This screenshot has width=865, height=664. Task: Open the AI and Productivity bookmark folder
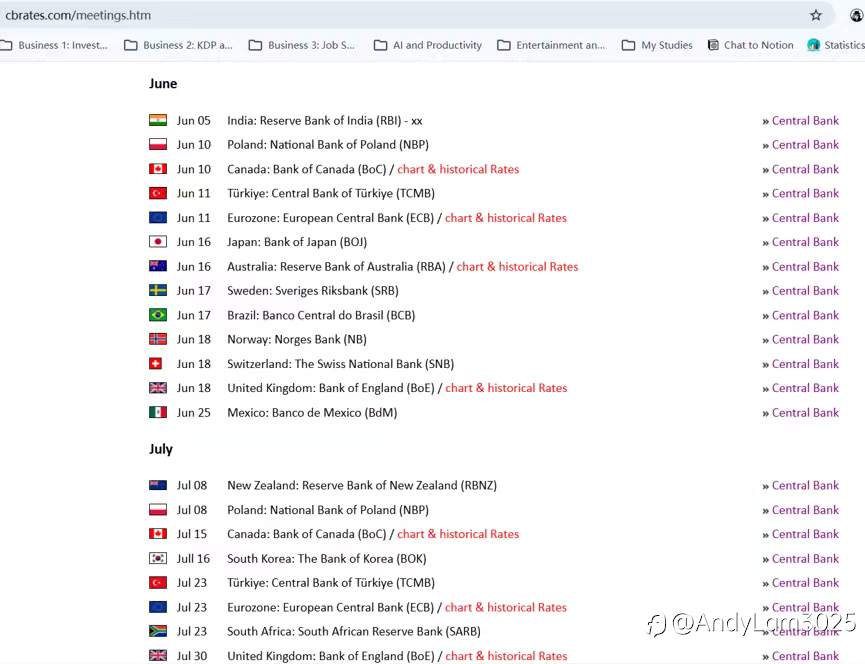pos(428,45)
